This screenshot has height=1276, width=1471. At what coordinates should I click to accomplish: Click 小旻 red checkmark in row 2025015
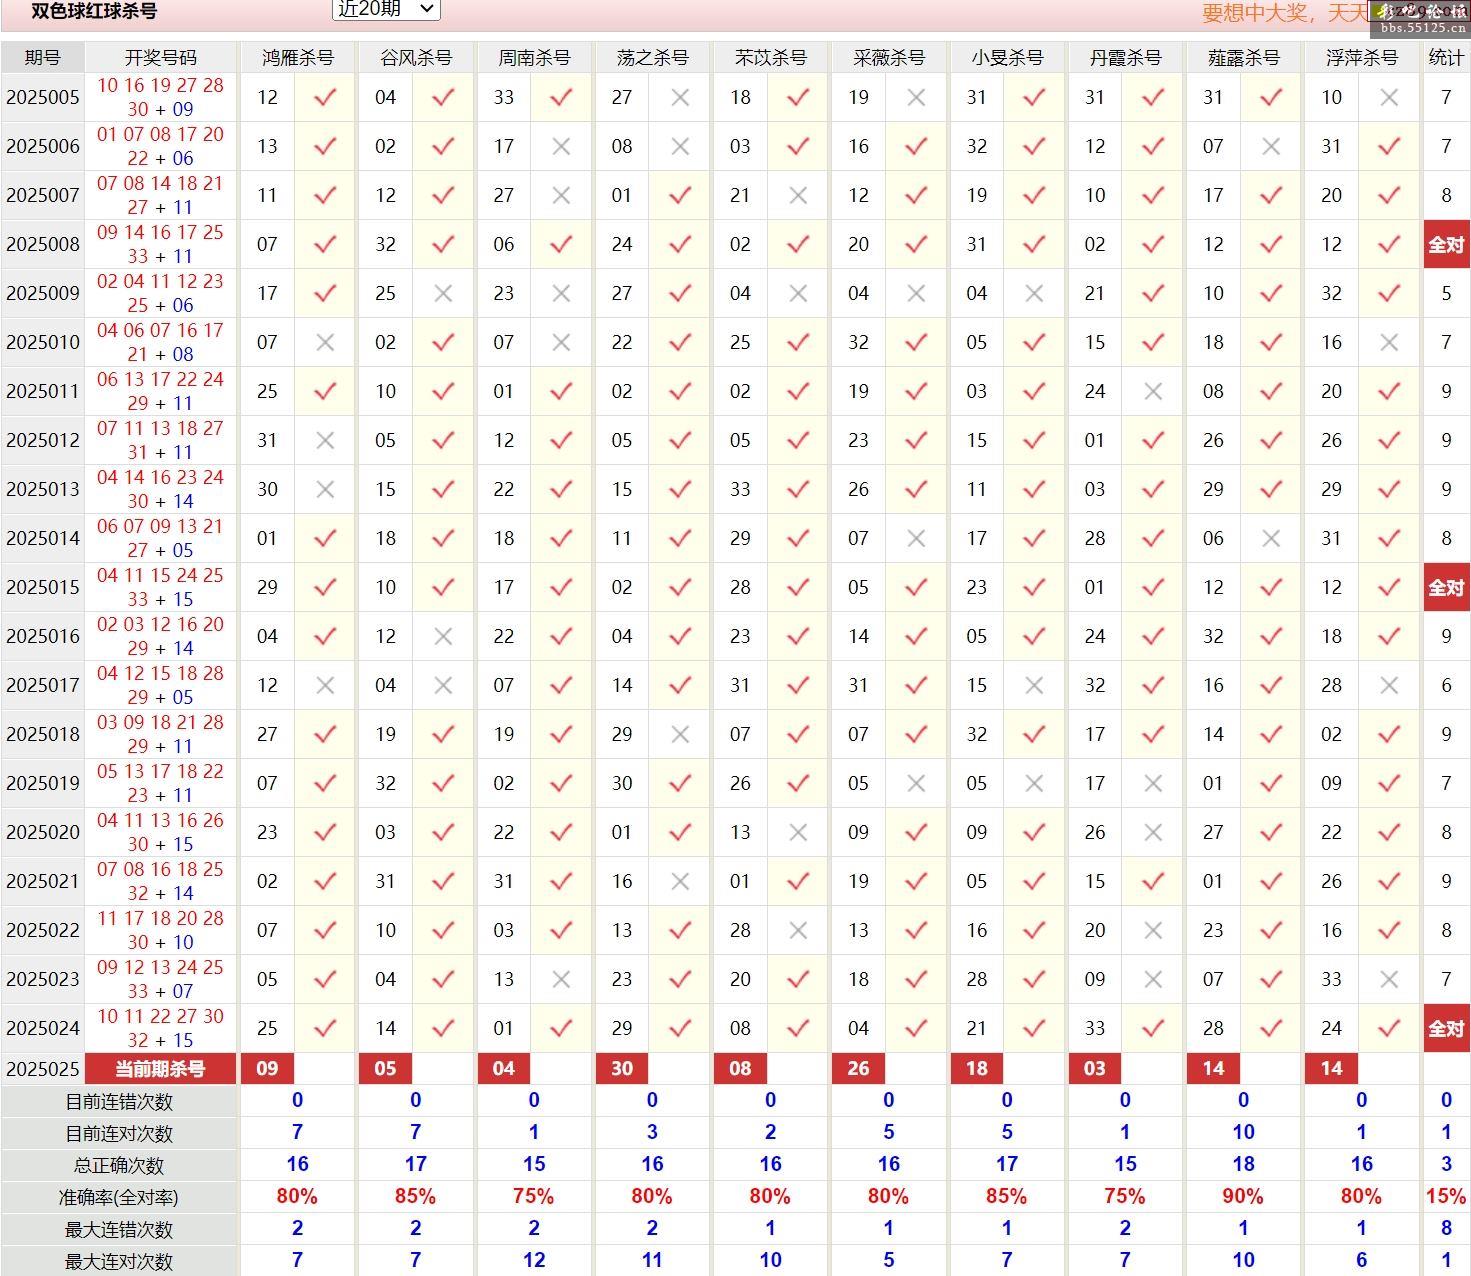[1034, 587]
